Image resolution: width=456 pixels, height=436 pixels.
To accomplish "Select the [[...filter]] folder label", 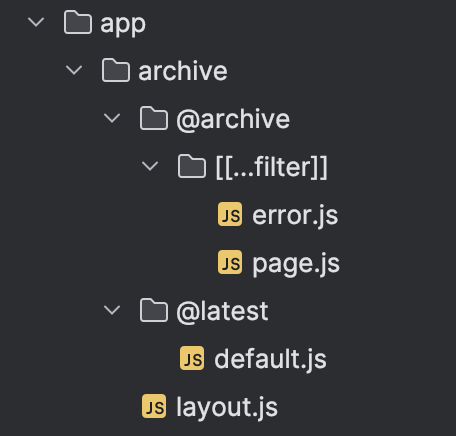I will [272, 167].
